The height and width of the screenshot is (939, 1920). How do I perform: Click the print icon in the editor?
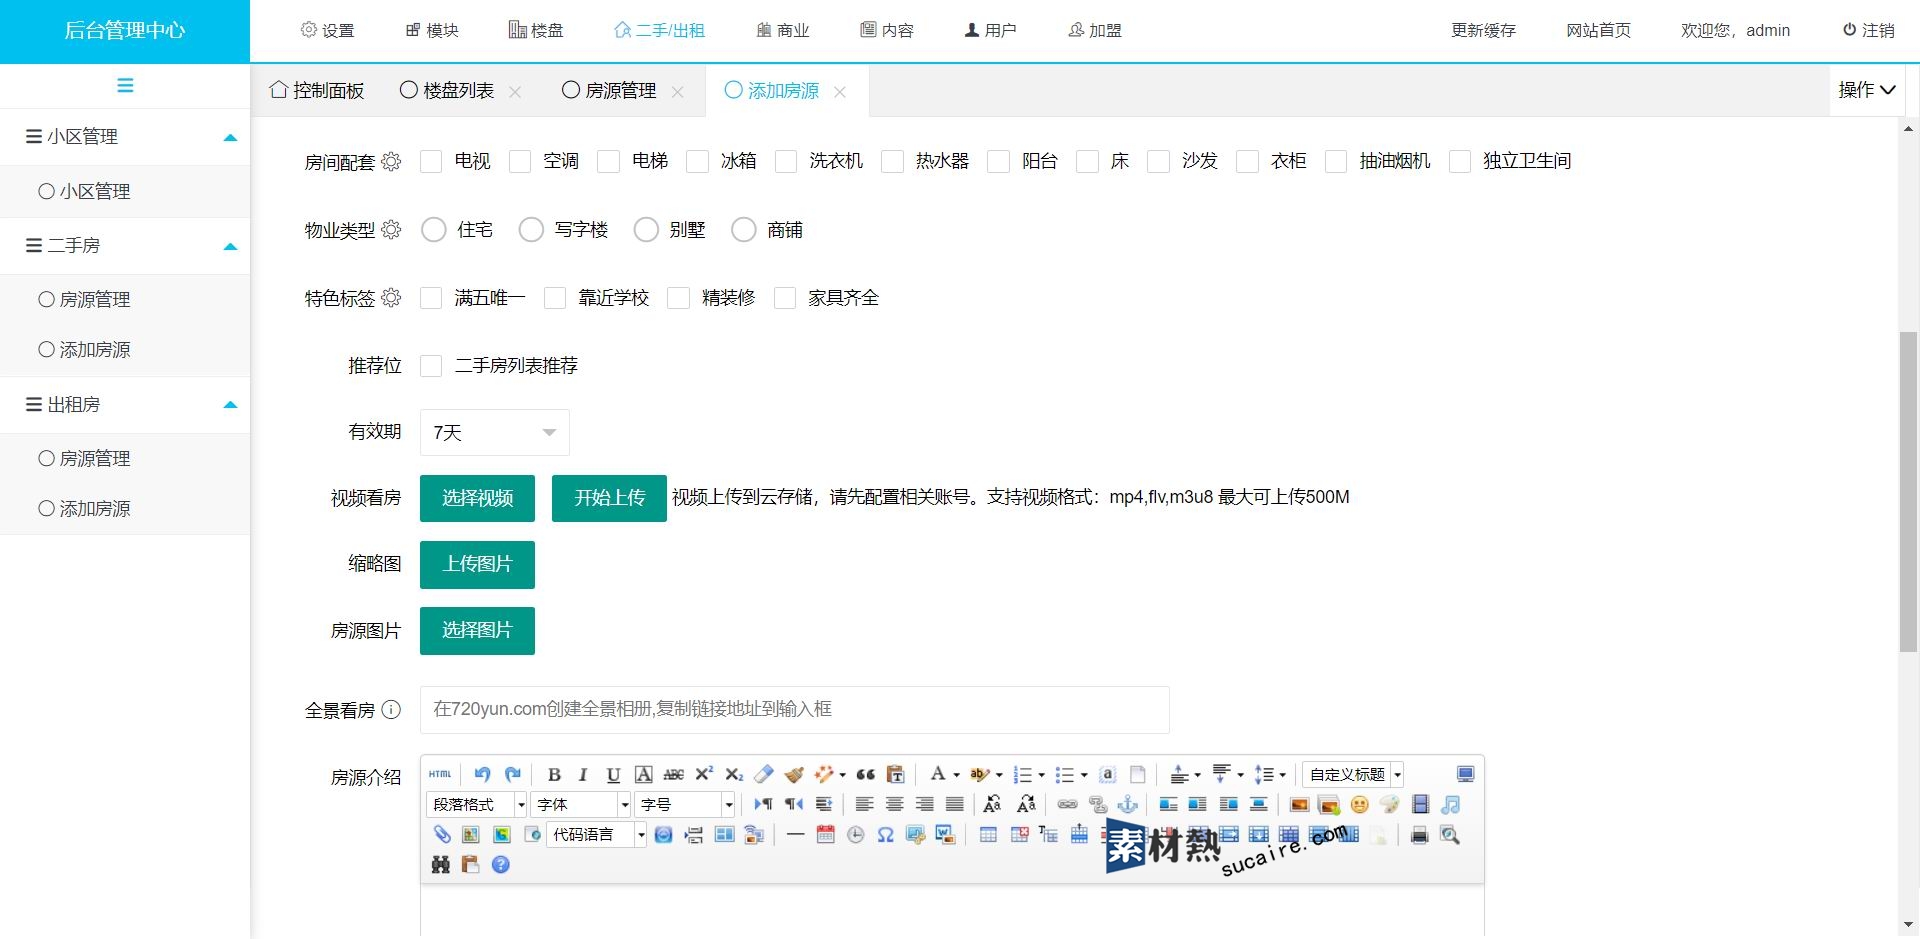(x=1419, y=835)
